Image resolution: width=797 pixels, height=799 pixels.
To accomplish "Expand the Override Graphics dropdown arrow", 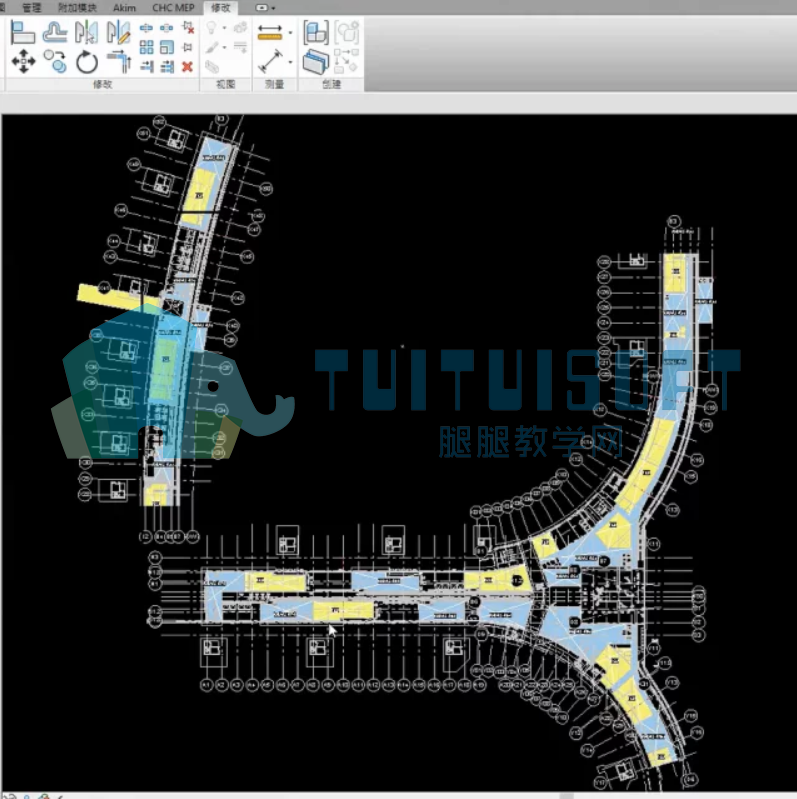I will [225, 47].
